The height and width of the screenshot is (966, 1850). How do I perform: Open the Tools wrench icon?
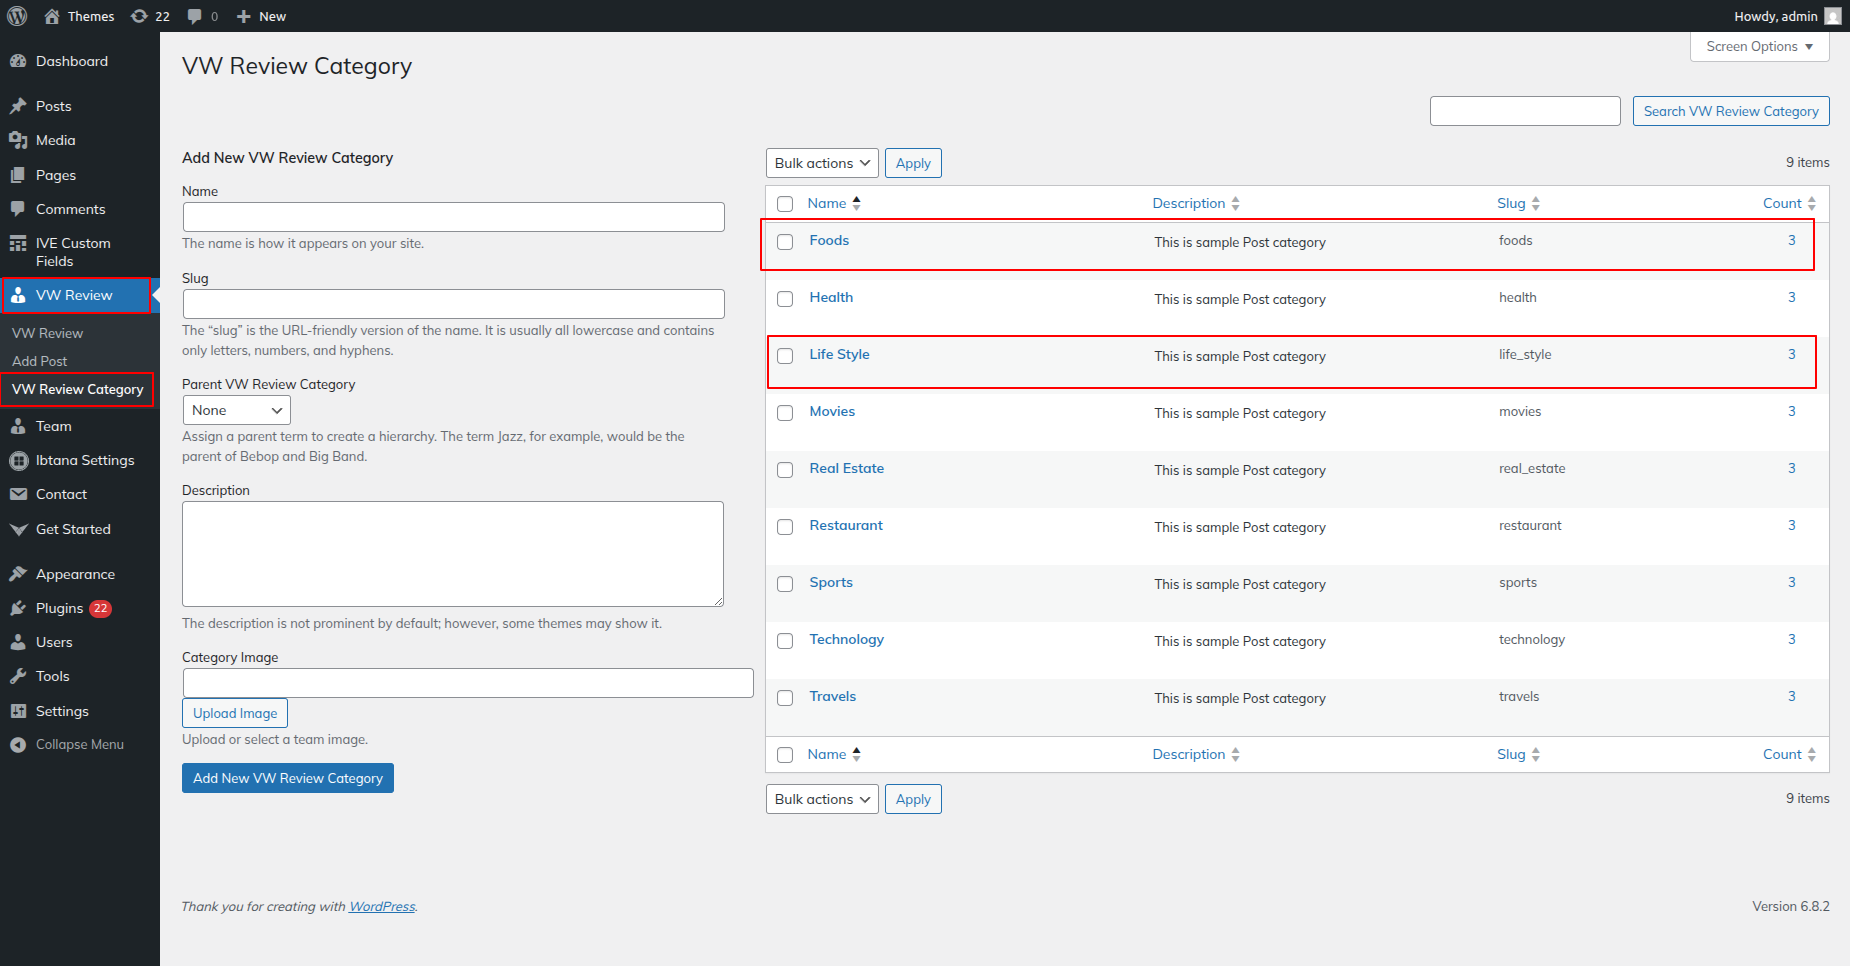coord(18,677)
